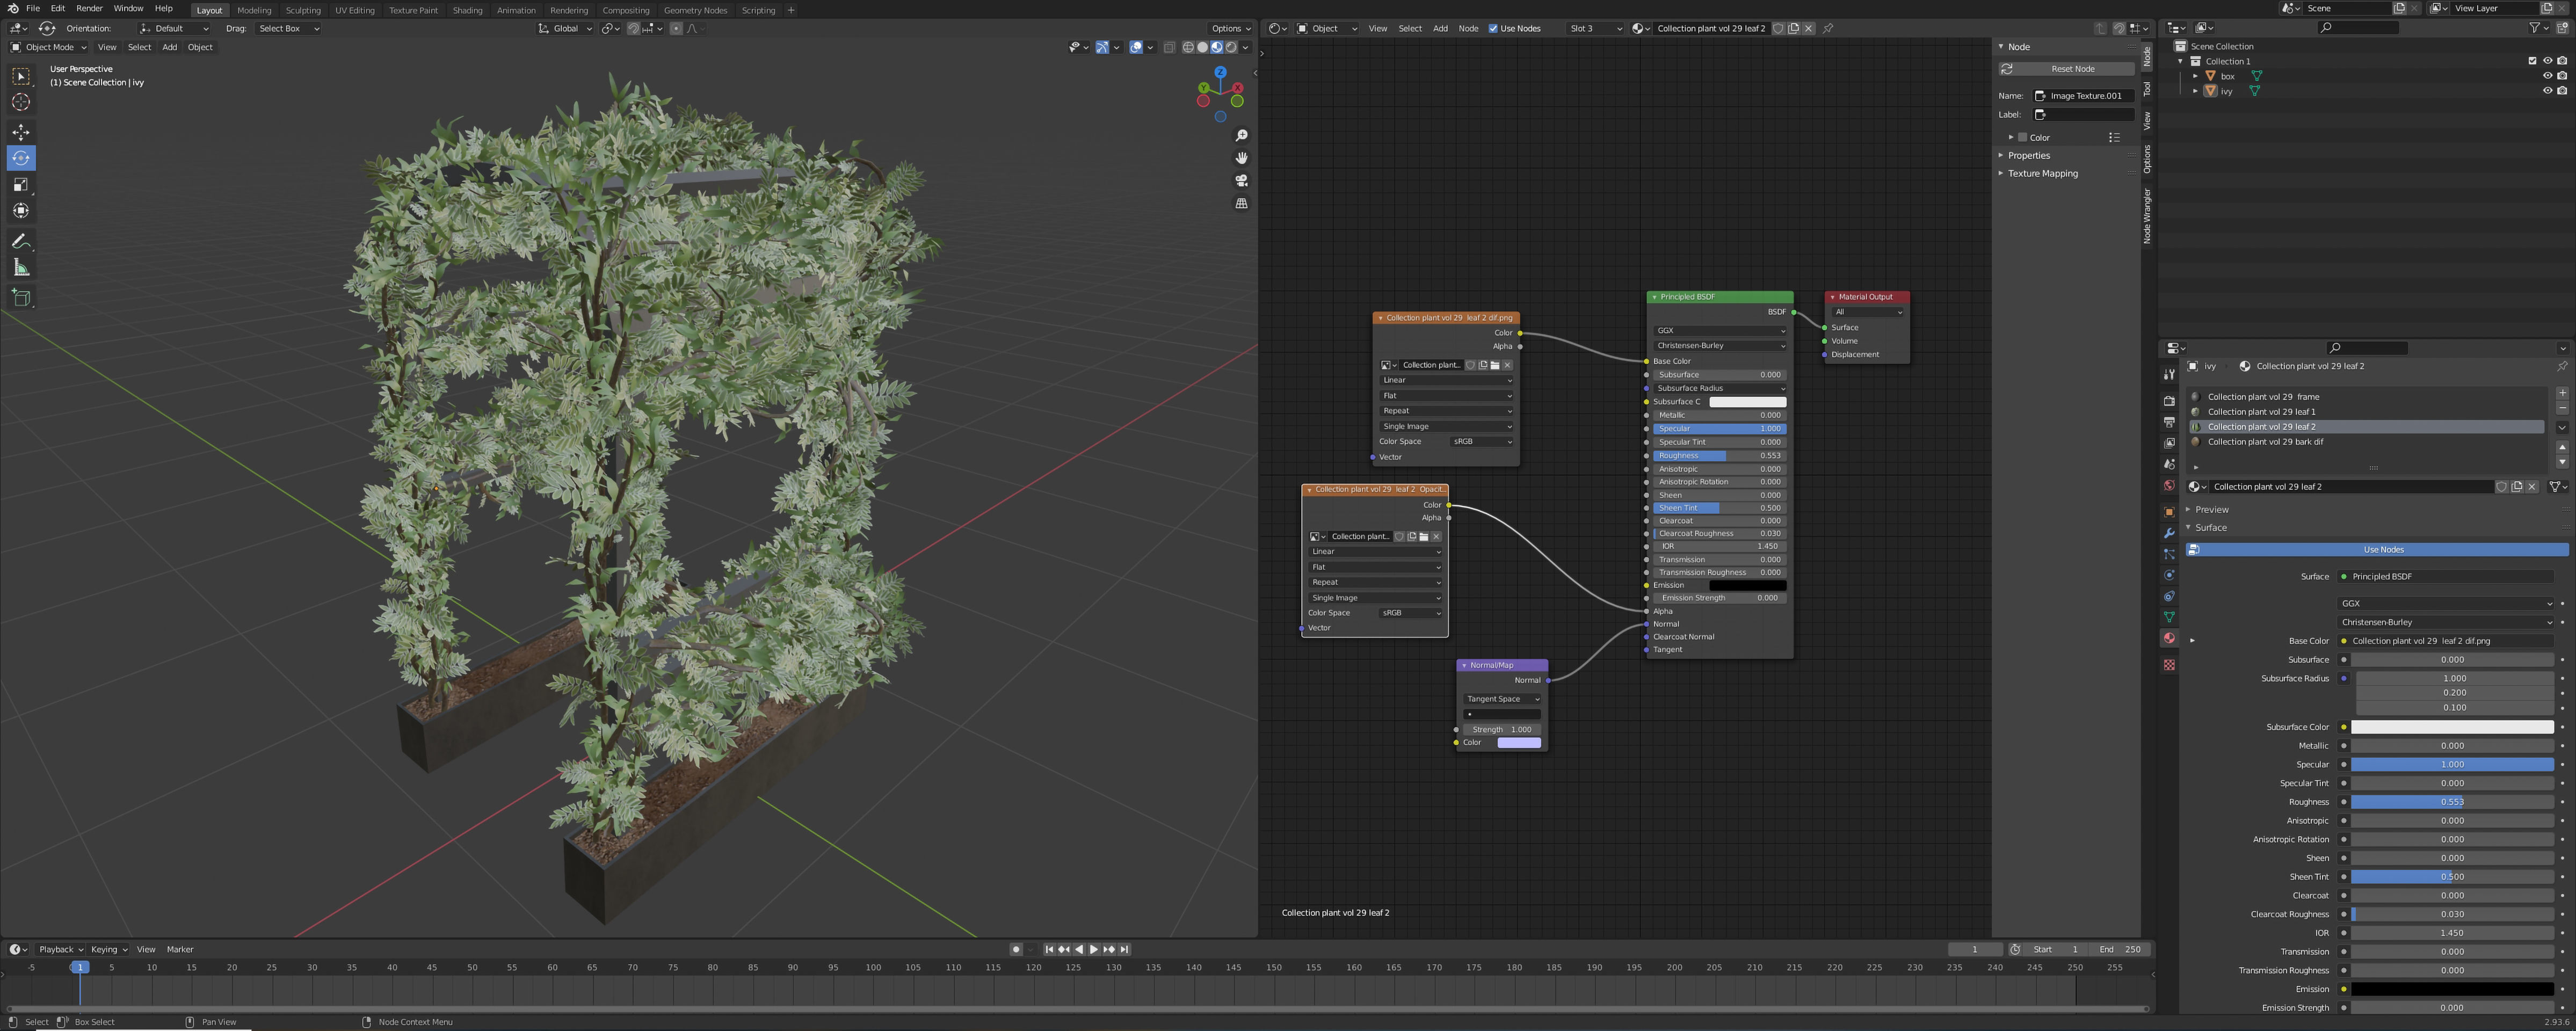Open the Physics properties tab

tap(2169, 575)
